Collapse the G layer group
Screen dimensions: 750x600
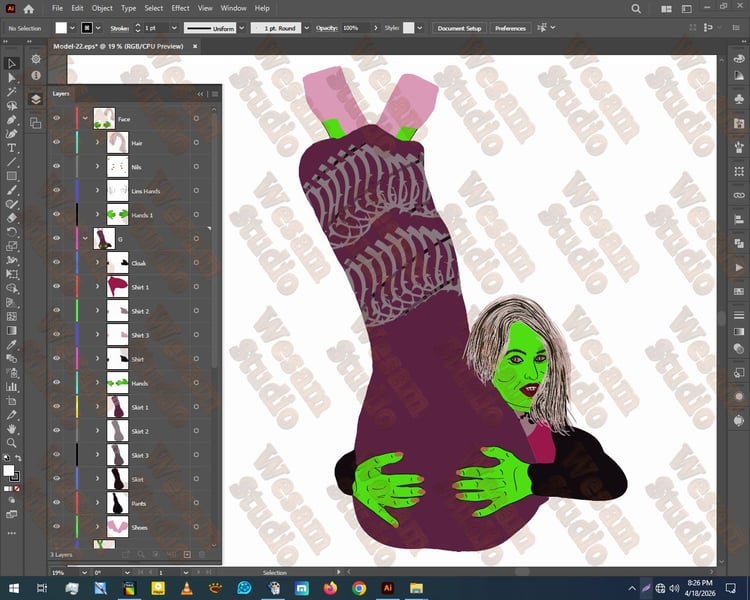click(85, 238)
